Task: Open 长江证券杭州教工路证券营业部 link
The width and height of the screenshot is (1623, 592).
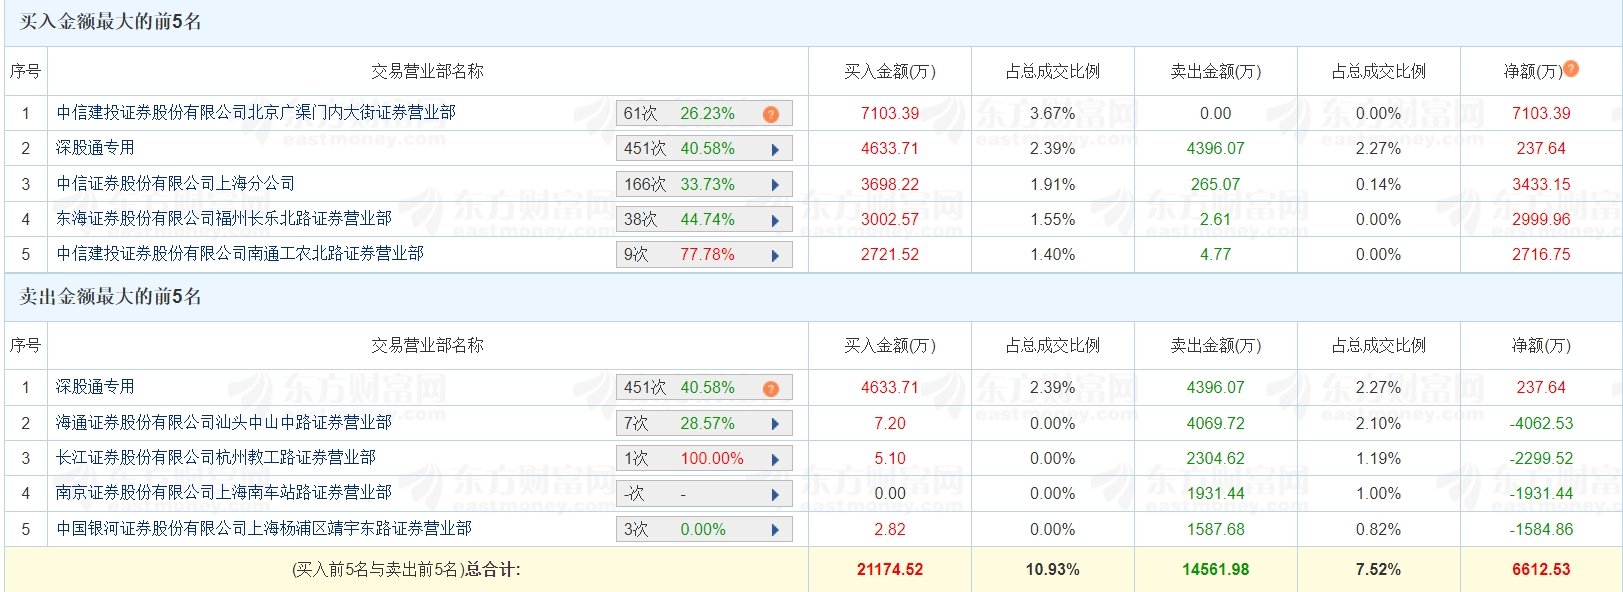Action: tap(216, 457)
